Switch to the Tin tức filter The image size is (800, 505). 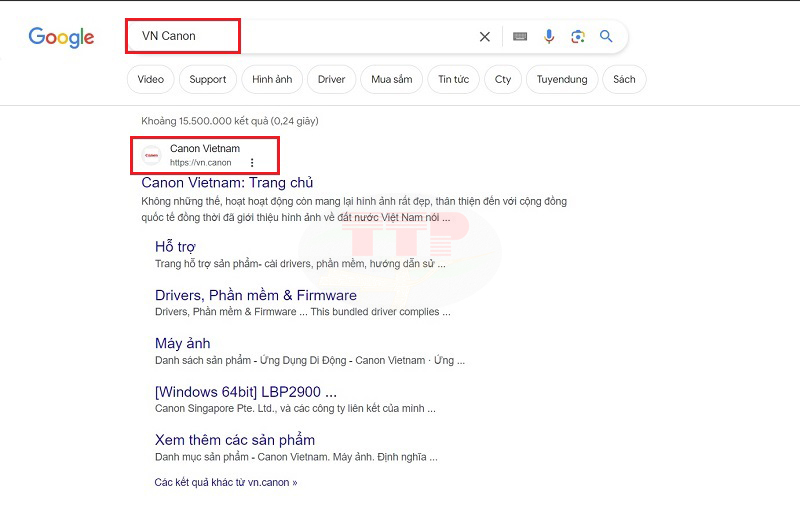(x=454, y=79)
